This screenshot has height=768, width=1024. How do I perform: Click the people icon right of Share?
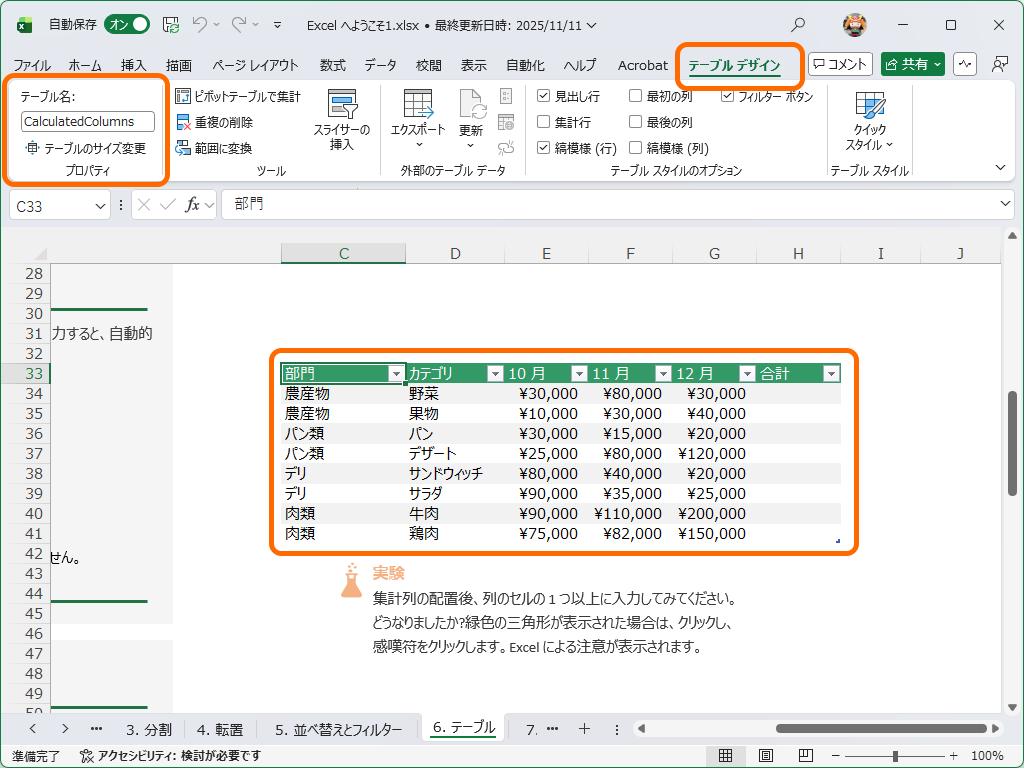pyautogui.click(x=999, y=64)
